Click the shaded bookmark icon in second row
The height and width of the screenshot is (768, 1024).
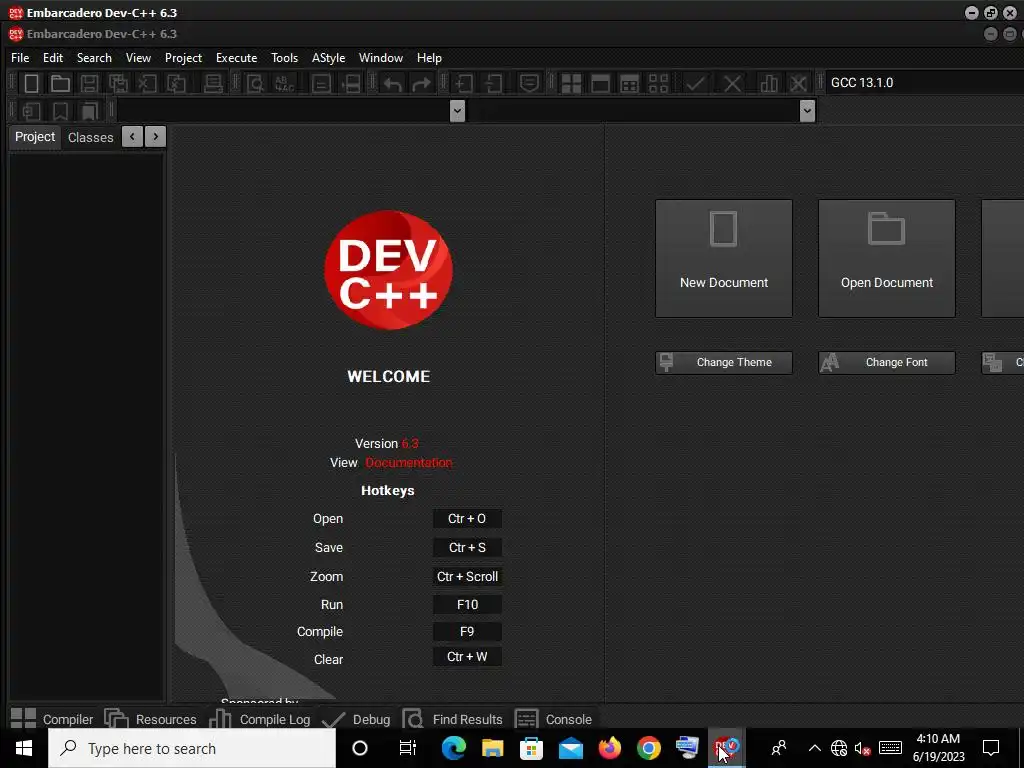pos(89,112)
